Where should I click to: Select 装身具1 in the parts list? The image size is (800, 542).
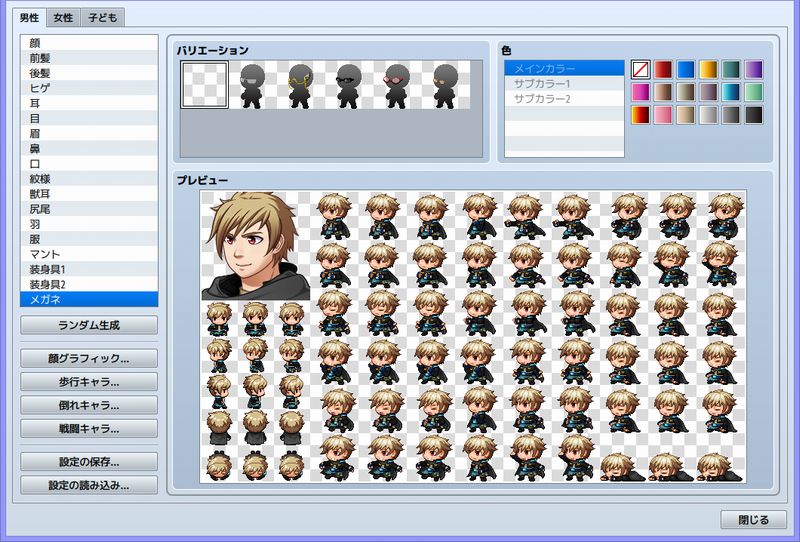pos(89,269)
